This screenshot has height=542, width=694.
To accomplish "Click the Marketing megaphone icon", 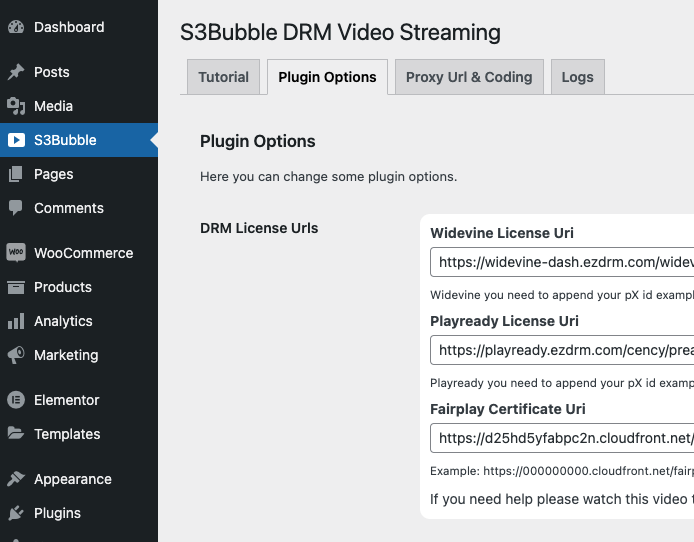I will 16,355.
